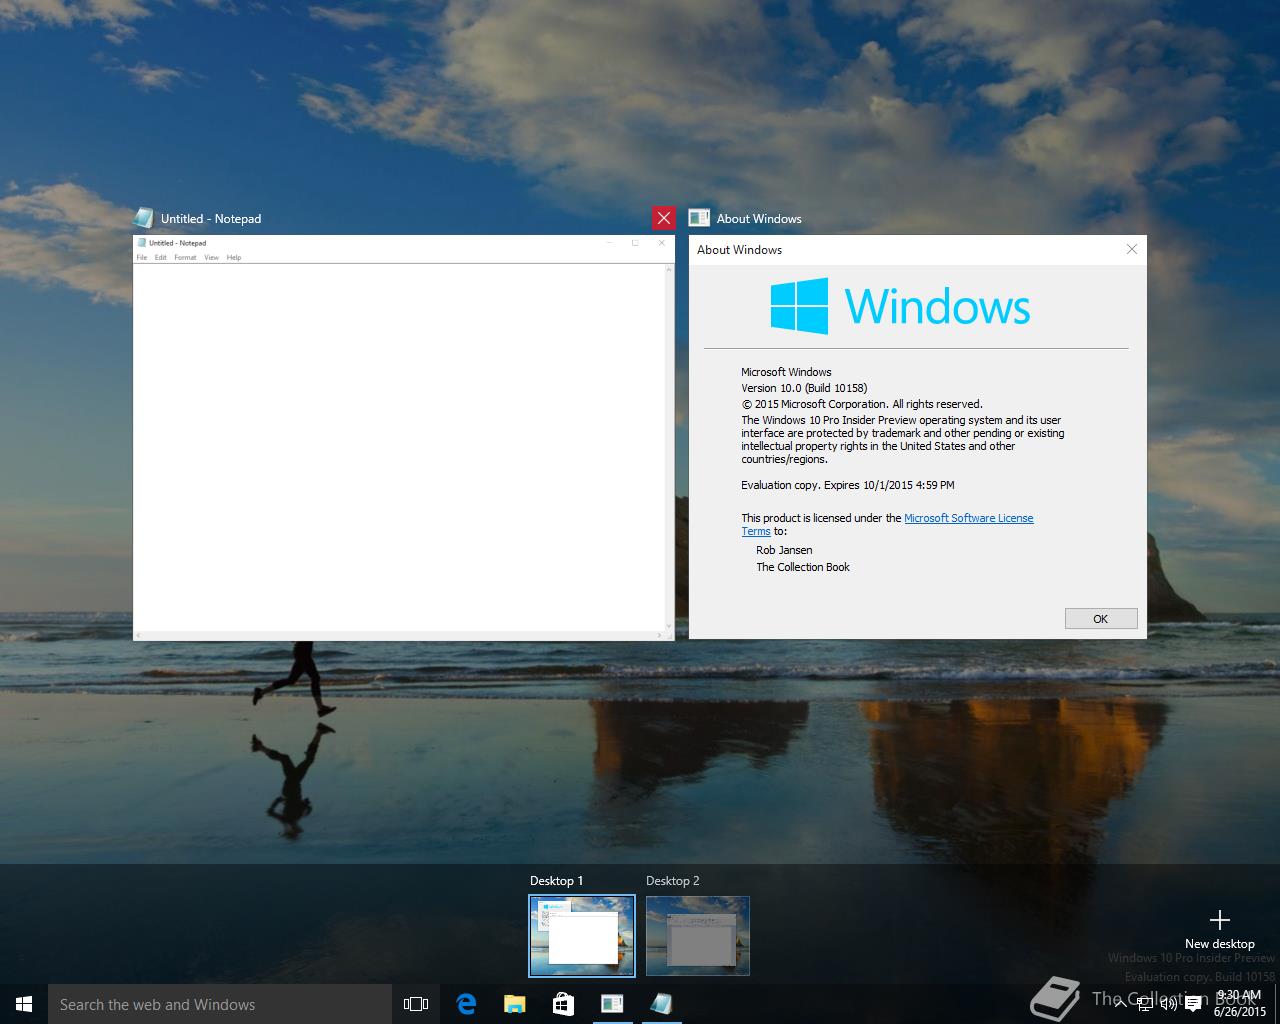Open File Explorer from taskbar
Image resolution: width=1280 pixels, height=1024 pixels.
(x=514, y=1004)
